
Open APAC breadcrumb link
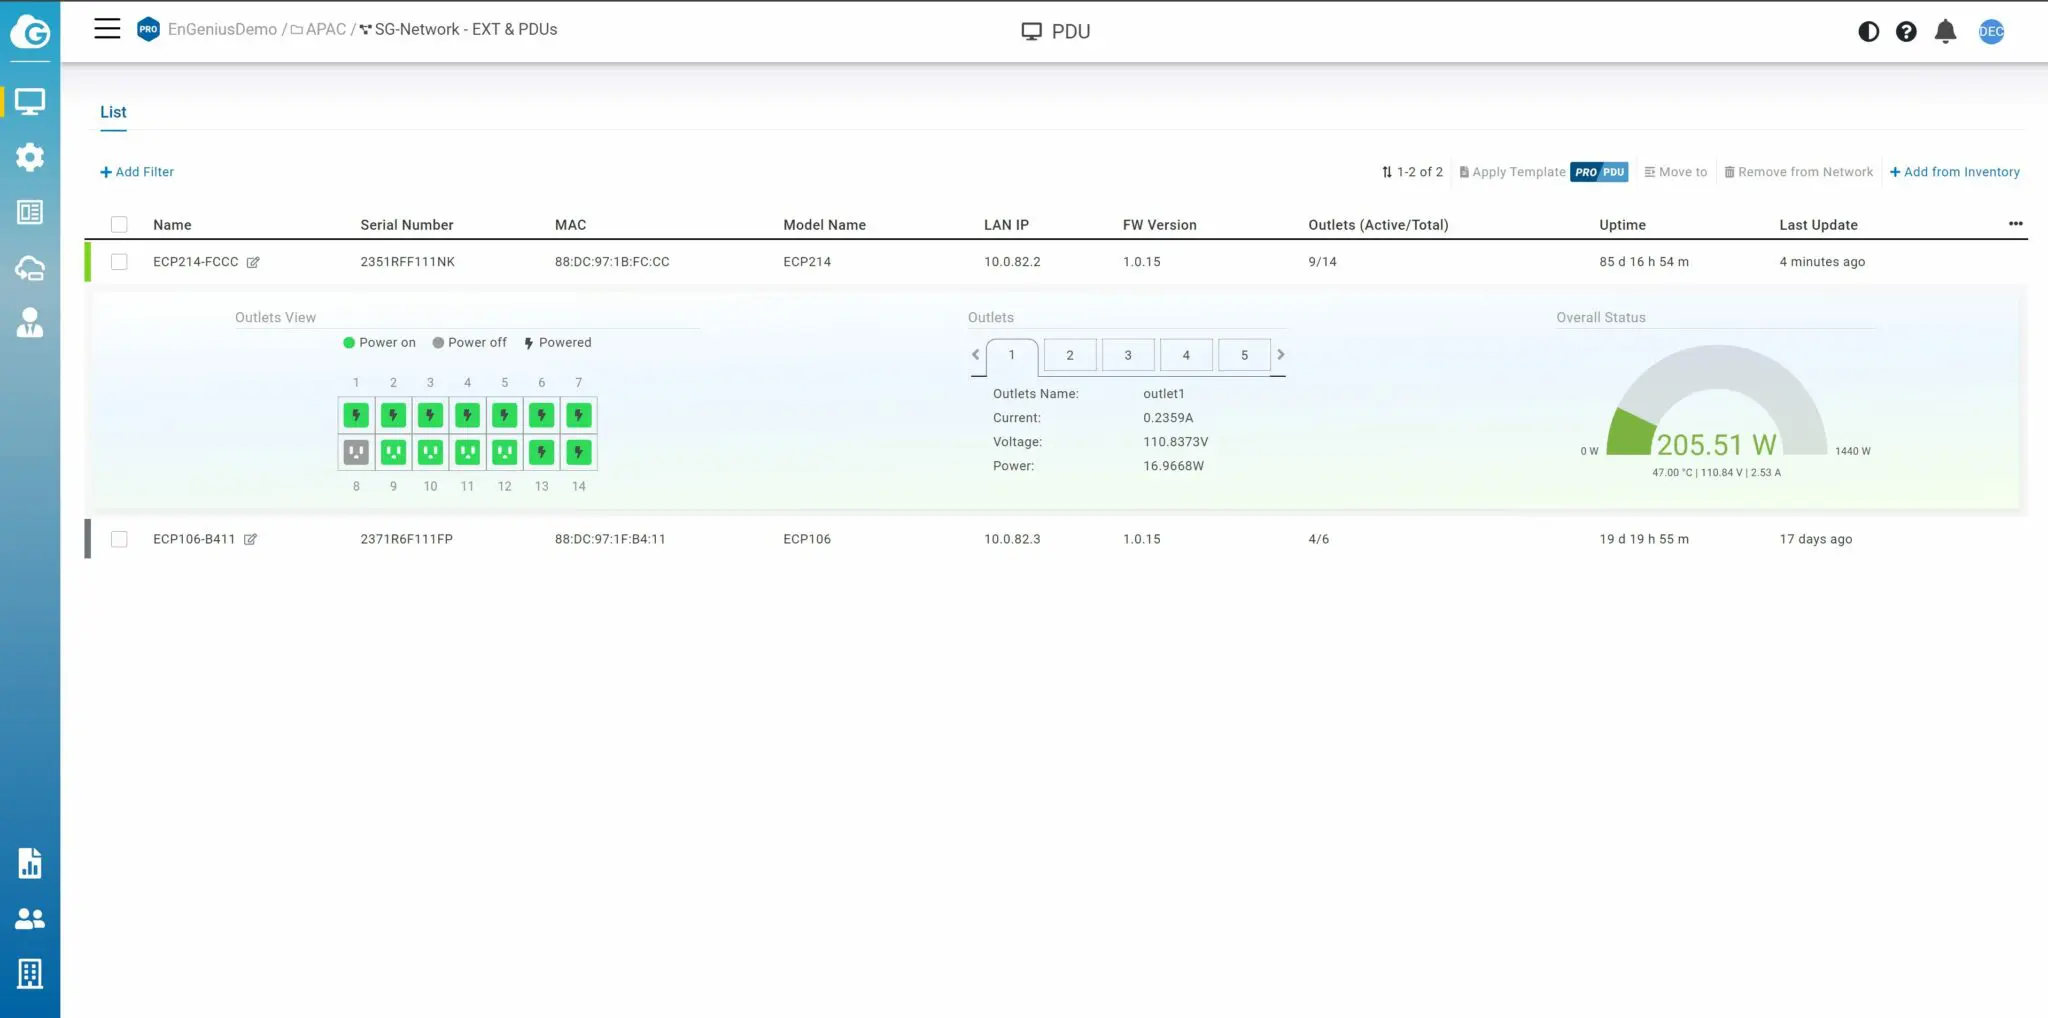click(319, 29)
